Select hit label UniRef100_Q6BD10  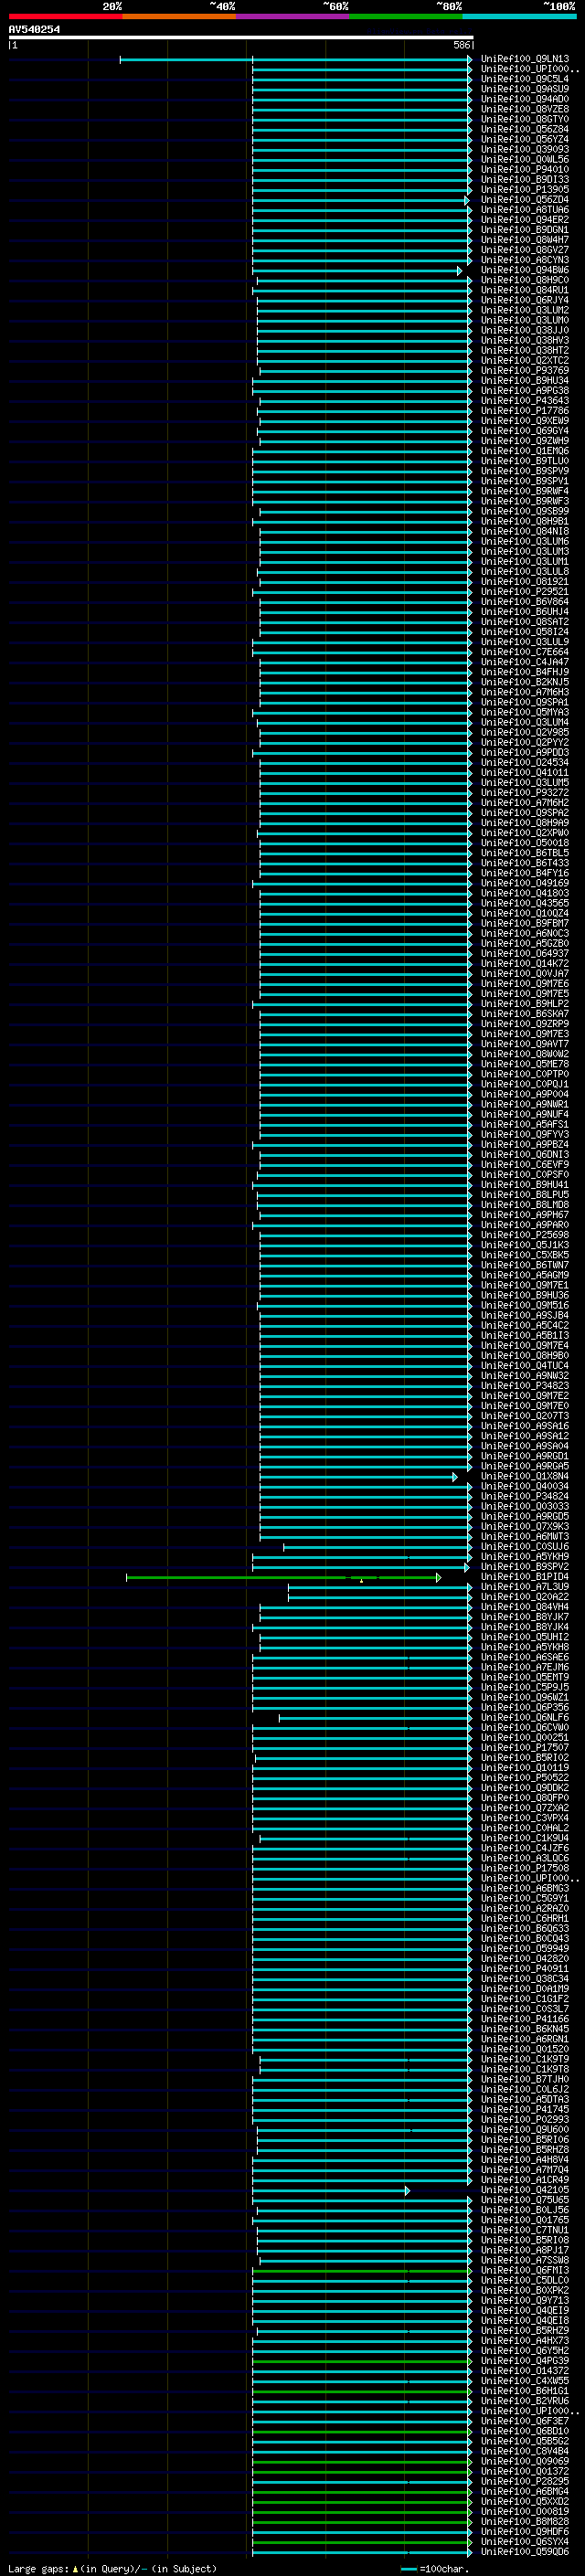click(x=524, y=2431)
